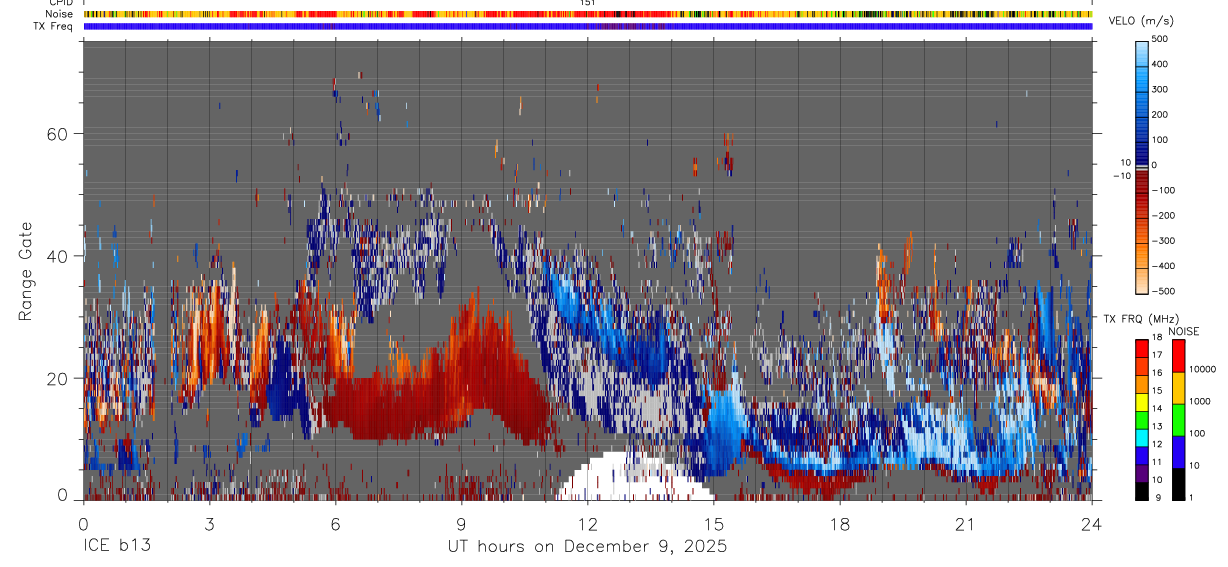Click the -200 tick on velocity colorbar
This screenshot has width=1228, height=567.
[1165, 215]
